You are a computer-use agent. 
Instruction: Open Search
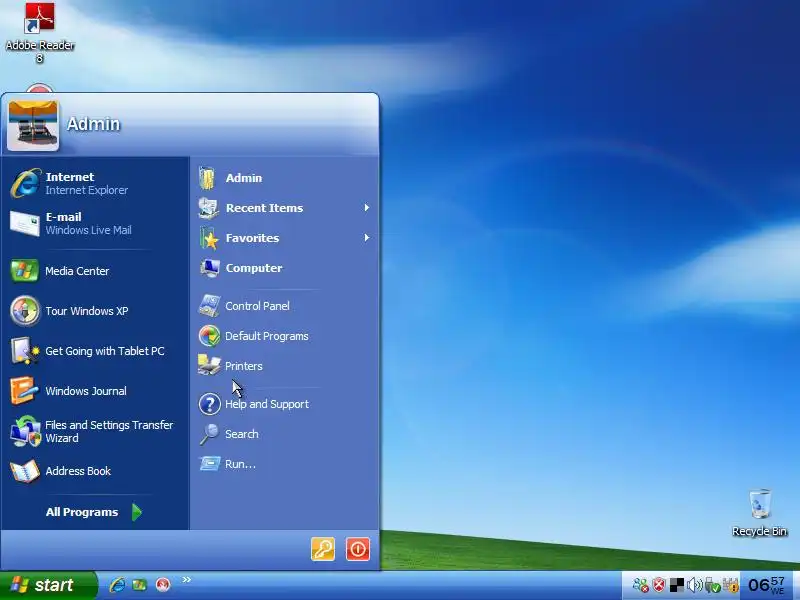point(285,434)
